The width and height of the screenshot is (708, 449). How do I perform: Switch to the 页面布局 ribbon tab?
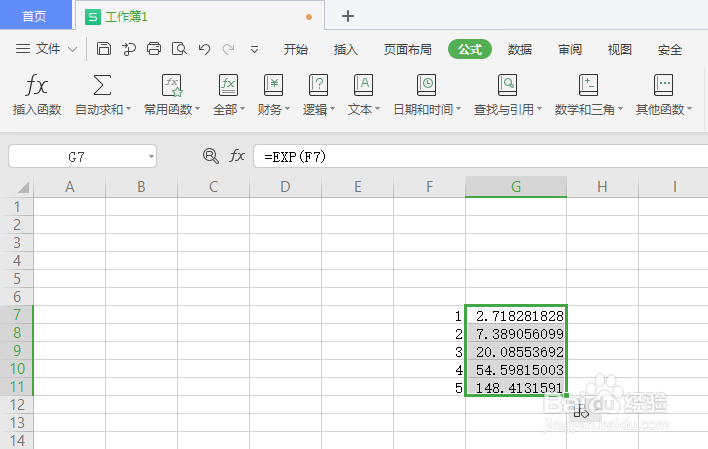click(407, 49)
